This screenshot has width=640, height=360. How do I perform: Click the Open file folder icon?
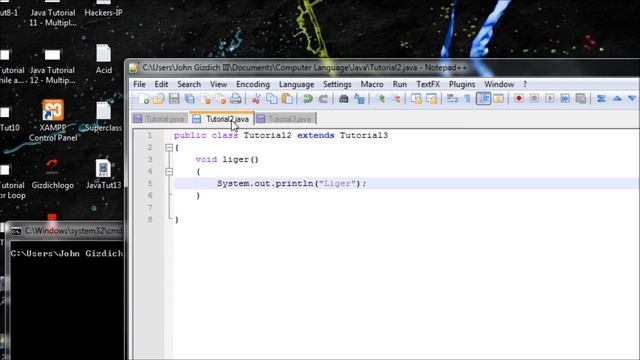158,99
